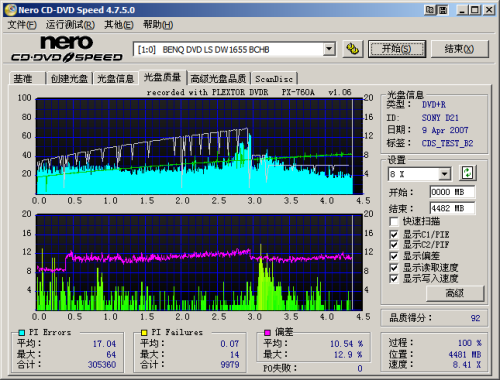Screen dimensions: 500x380
Task: Switch to the 高级光盘品质 tab
Action: pyautogui.click(x=218, y=79)
